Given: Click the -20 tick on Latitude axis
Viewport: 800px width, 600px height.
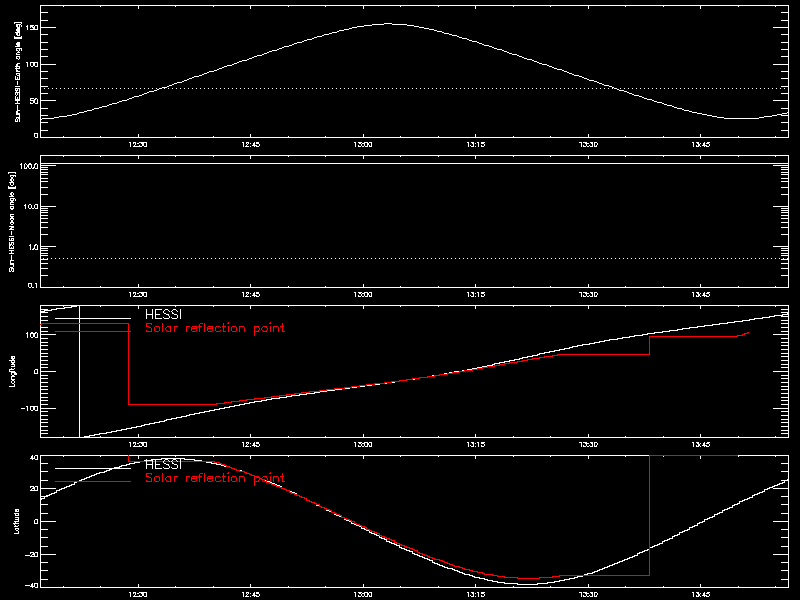Looking at the screenshot, I should pyautogui.click(x=32, y=554).
